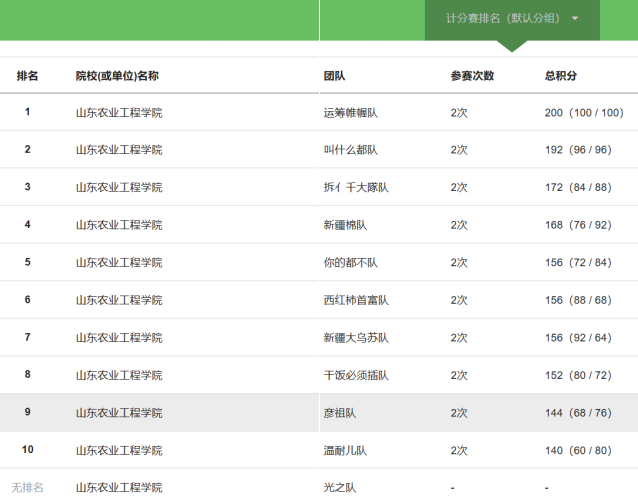Image resolution: width=638 pixels, height=503 pixels.
Task: Open team 你的都不队
Action: coord(350,262)
